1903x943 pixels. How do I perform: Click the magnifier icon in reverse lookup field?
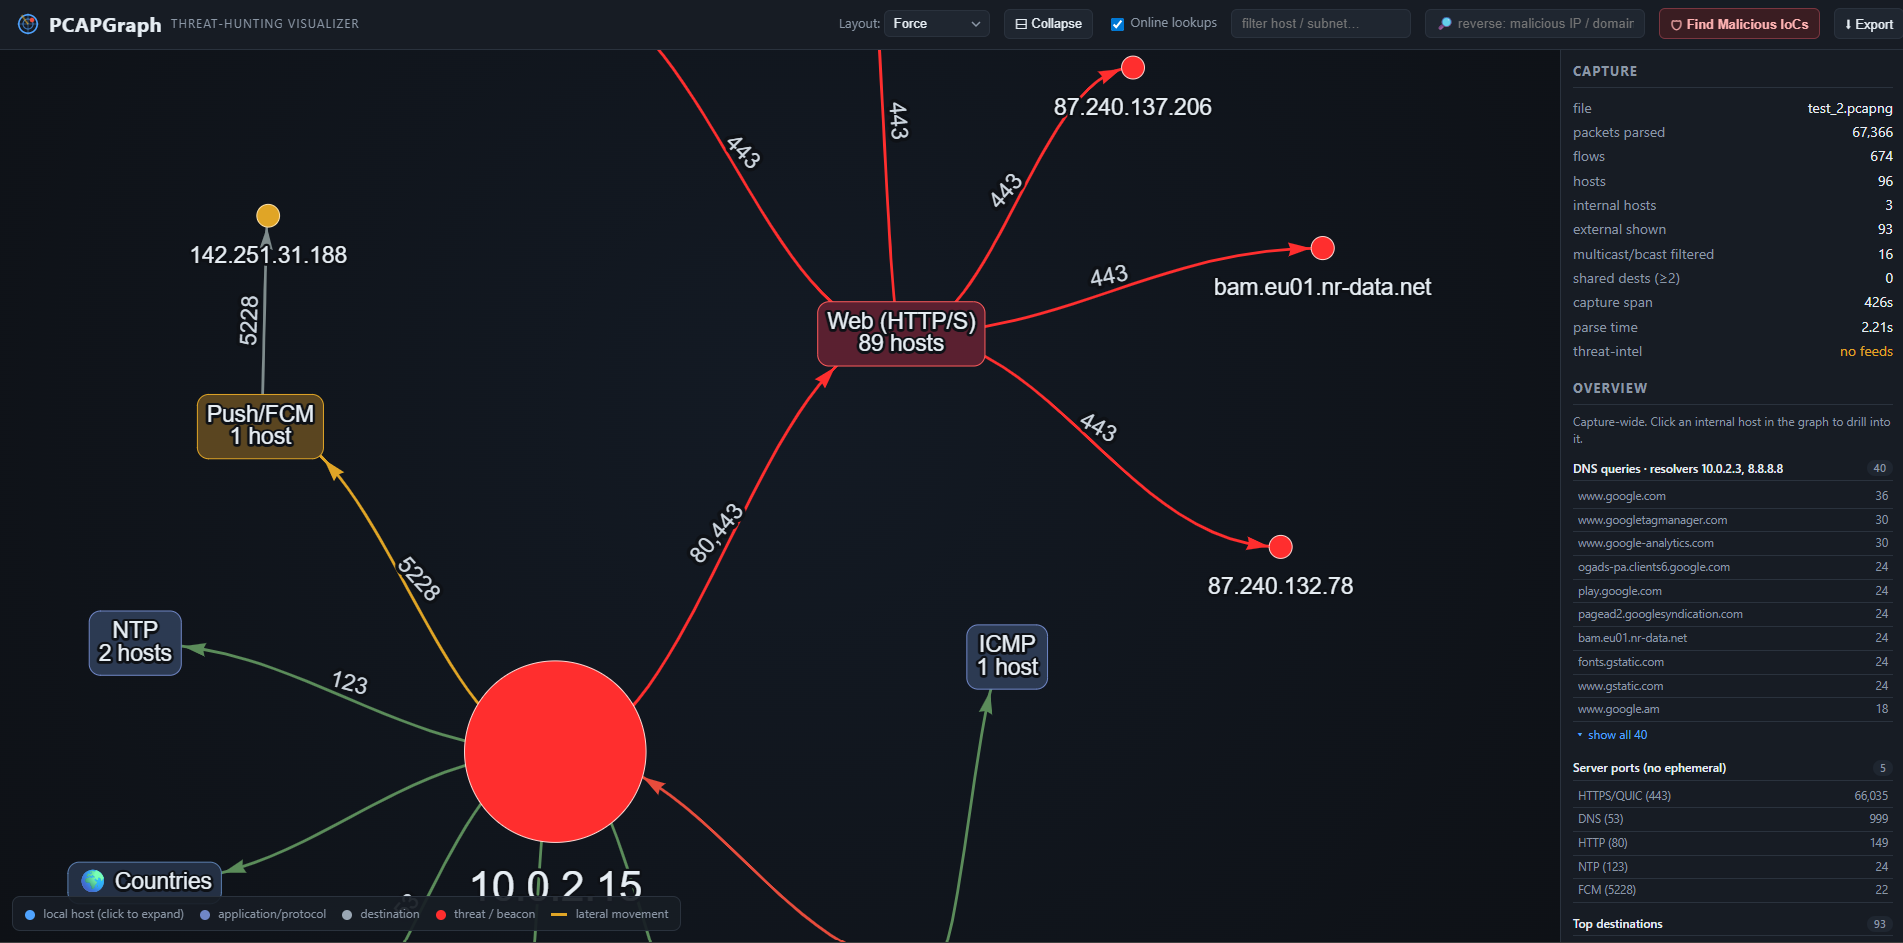pyautogui.click(x=1445, y=24)
